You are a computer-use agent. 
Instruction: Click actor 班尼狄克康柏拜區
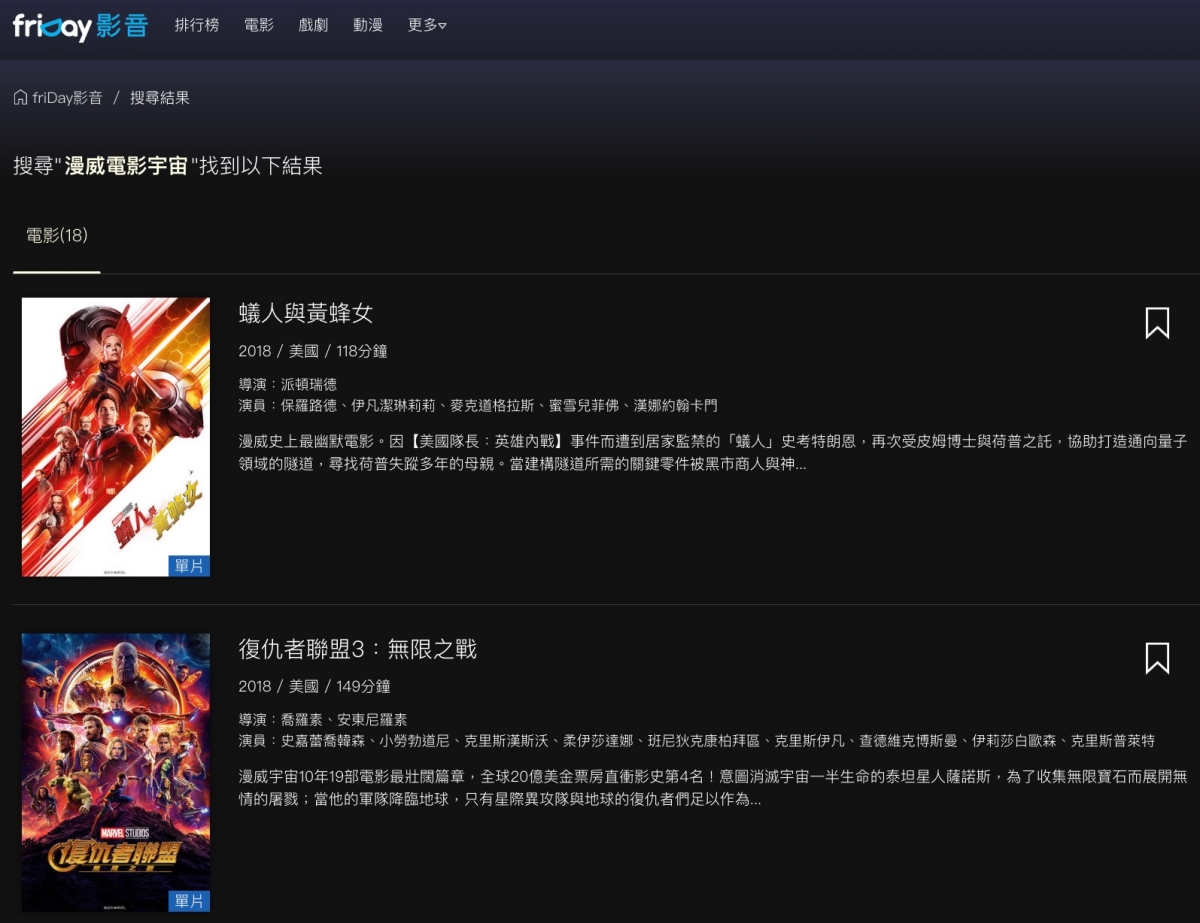click(x=703, y=741)
